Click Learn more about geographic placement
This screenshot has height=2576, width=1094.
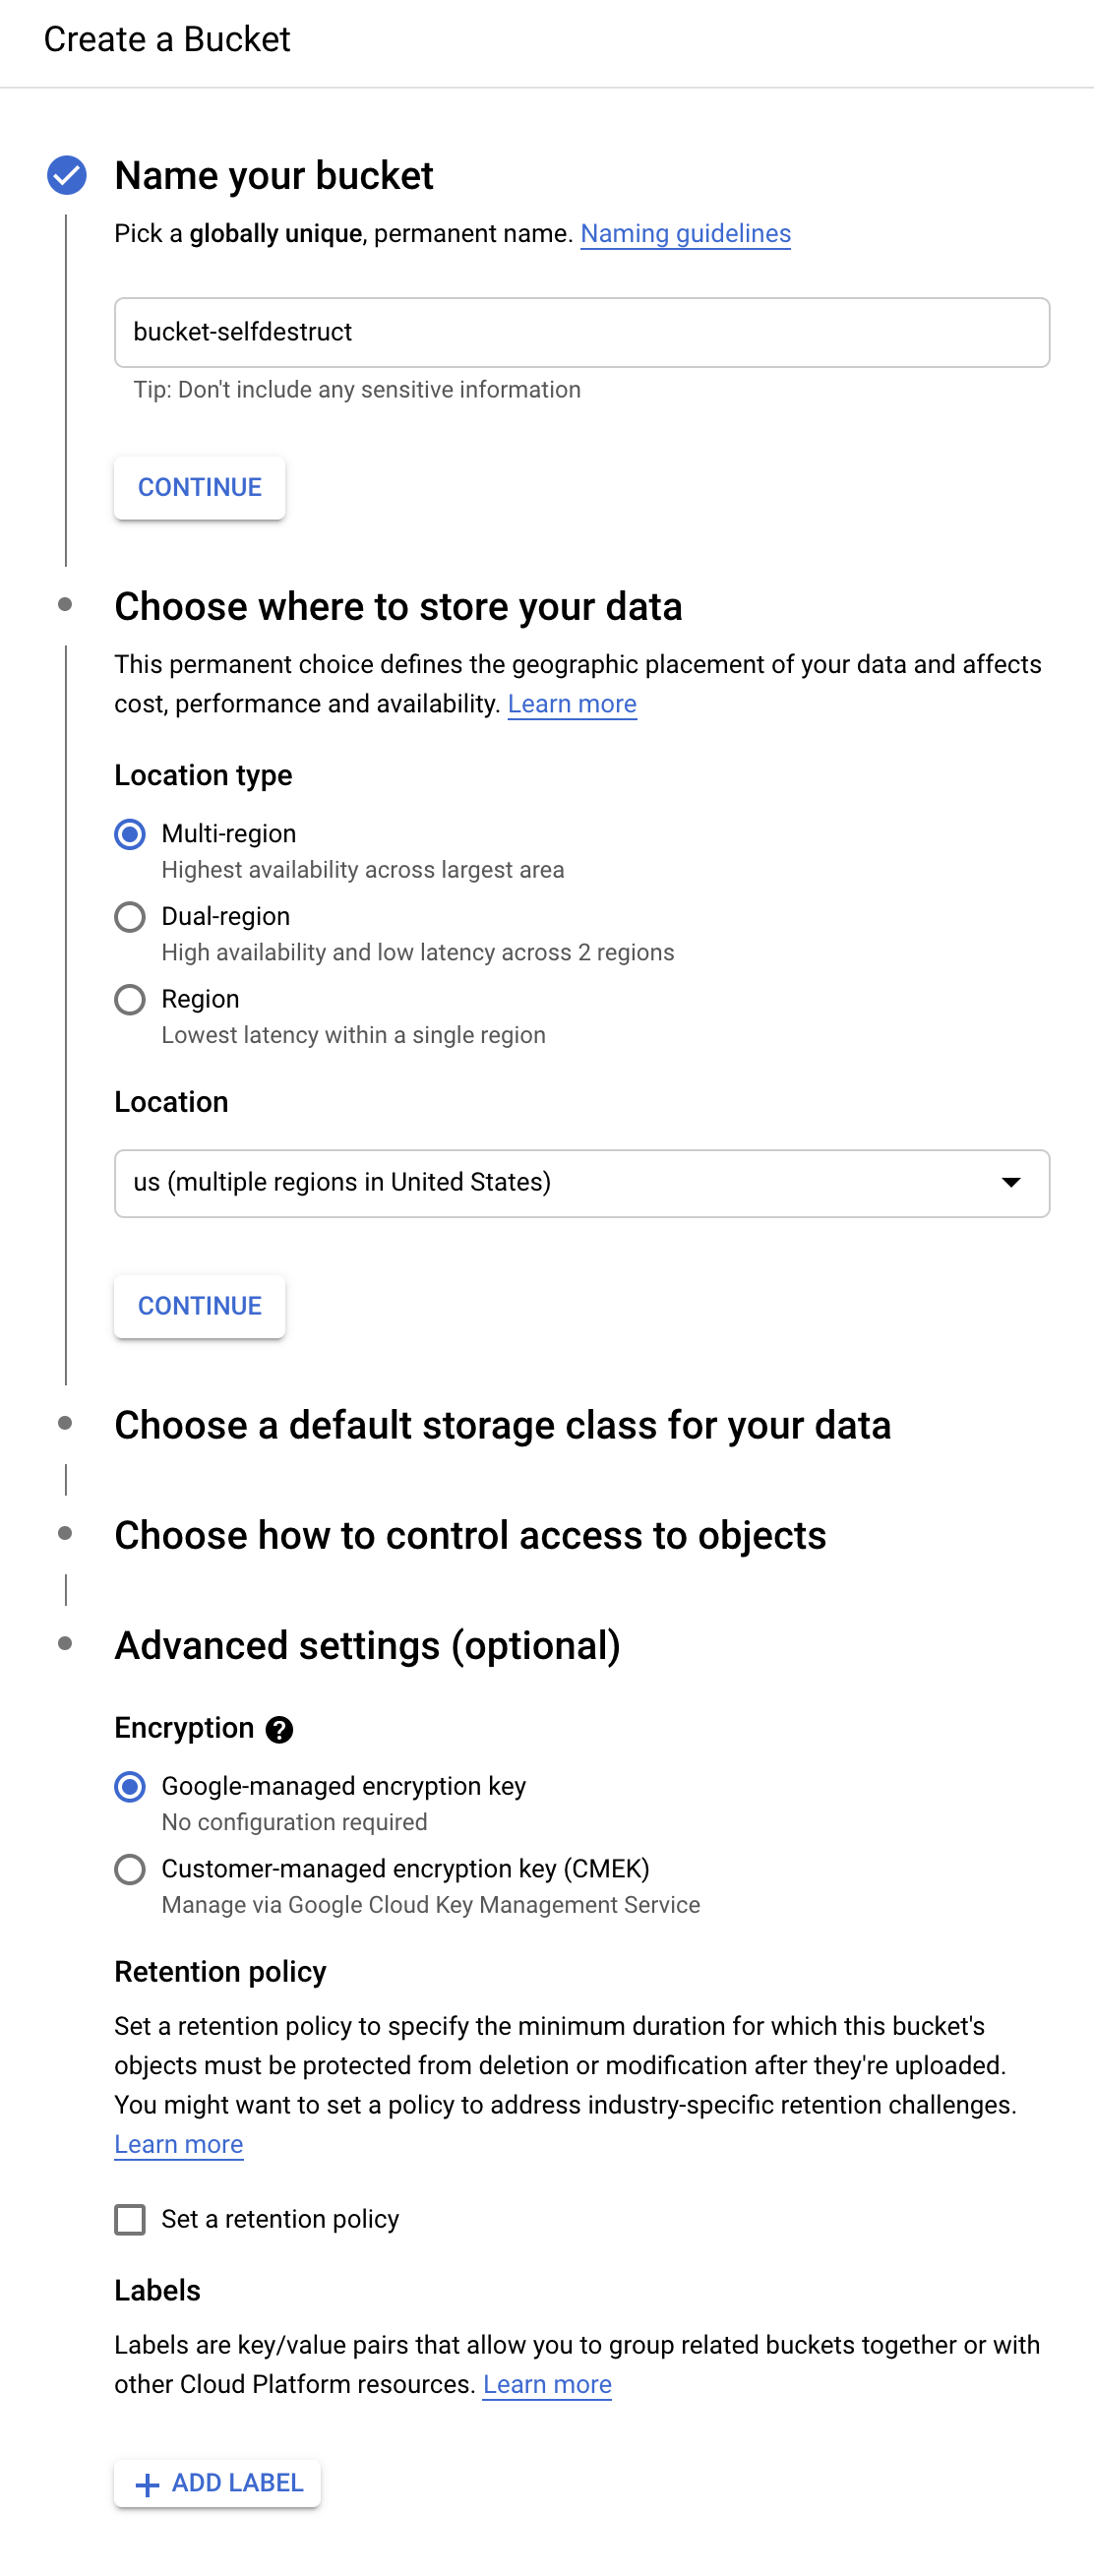[x=572, y=704]
